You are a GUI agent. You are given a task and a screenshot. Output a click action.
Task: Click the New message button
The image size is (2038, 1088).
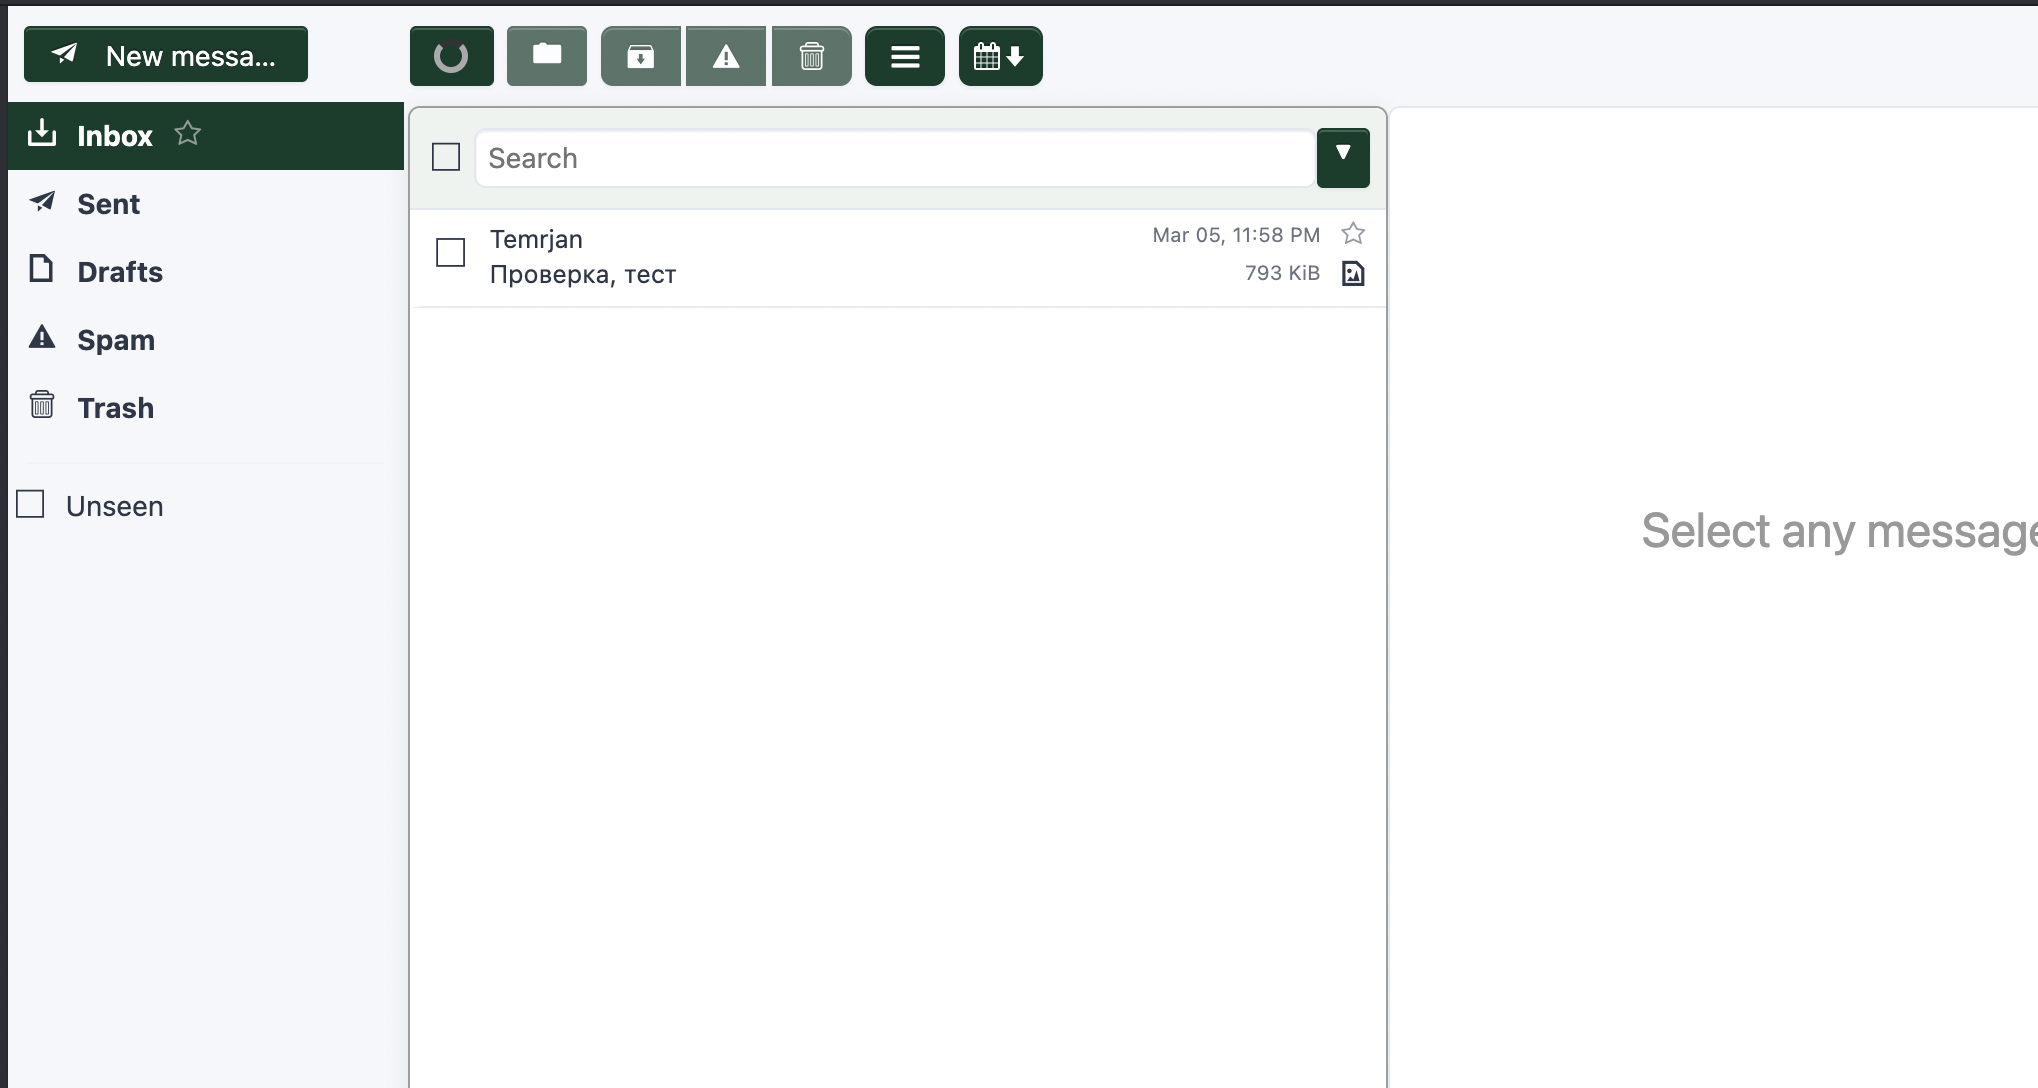[x=165, y=54]
